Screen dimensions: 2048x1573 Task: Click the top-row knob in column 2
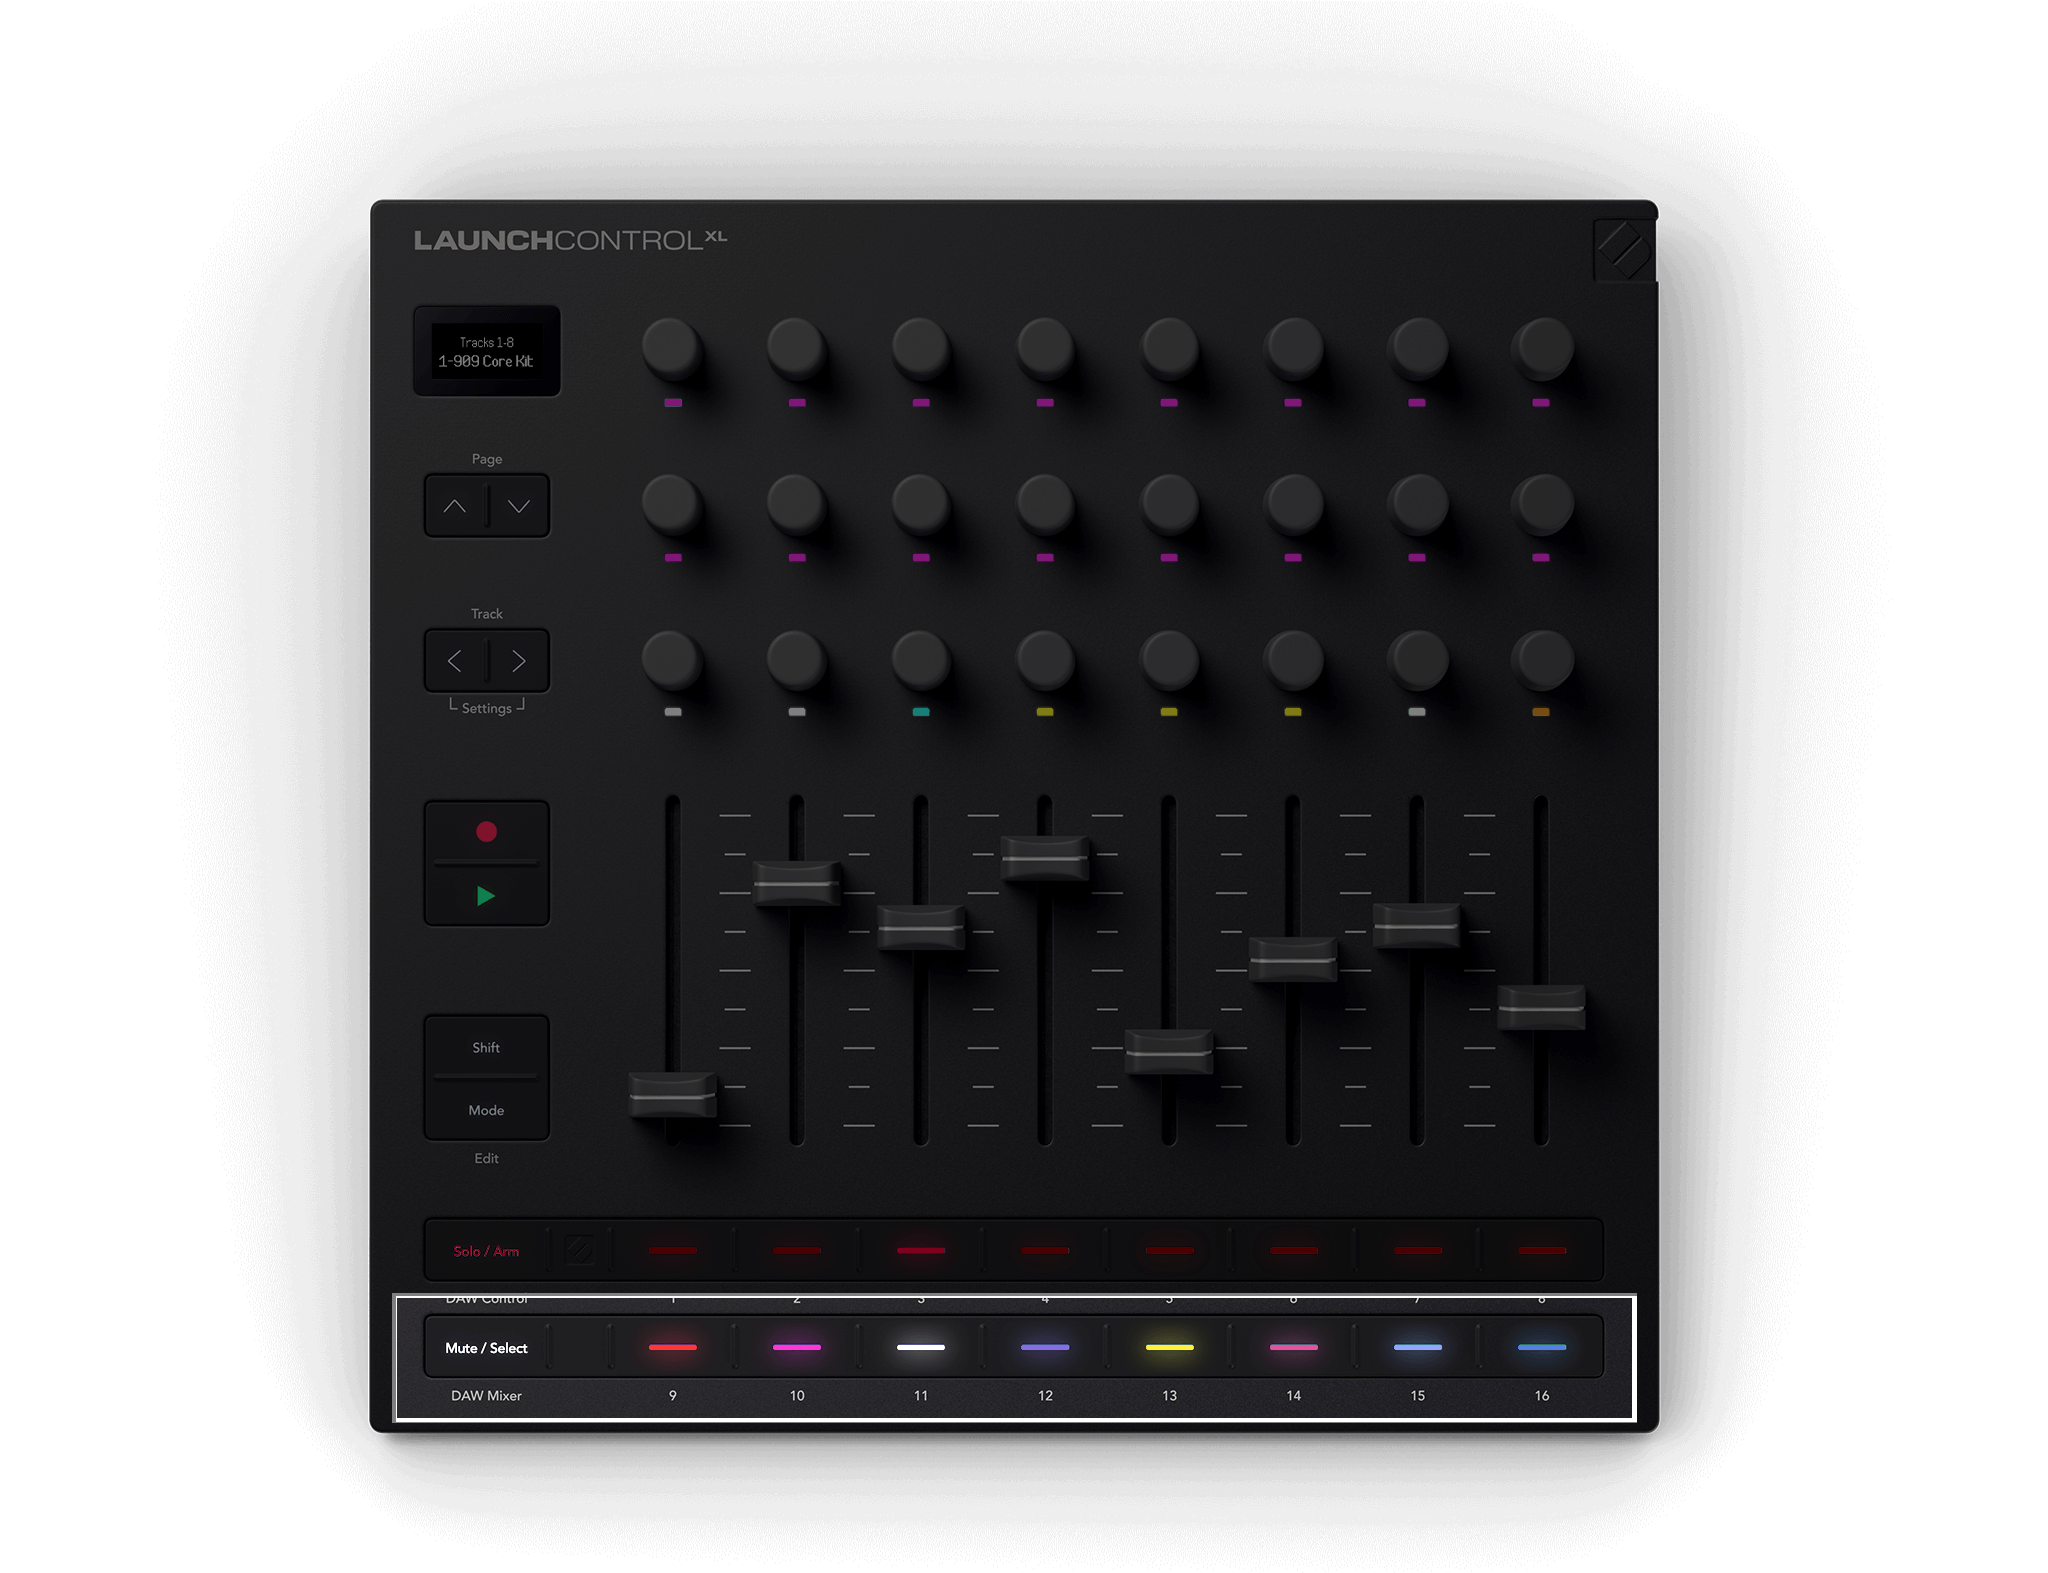click(796, 348)
